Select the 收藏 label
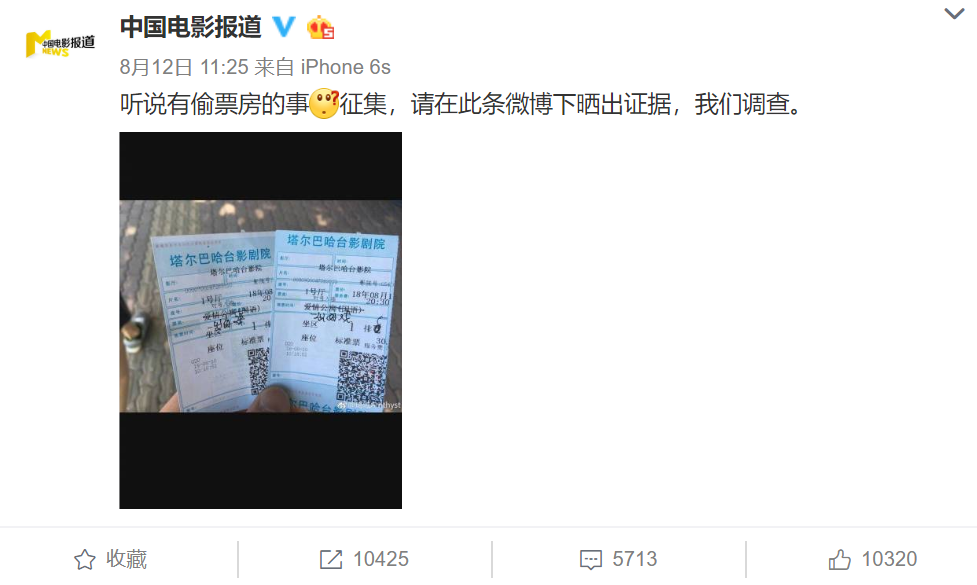The height and width of the screenshot is (585, 977). click(126, 559)
